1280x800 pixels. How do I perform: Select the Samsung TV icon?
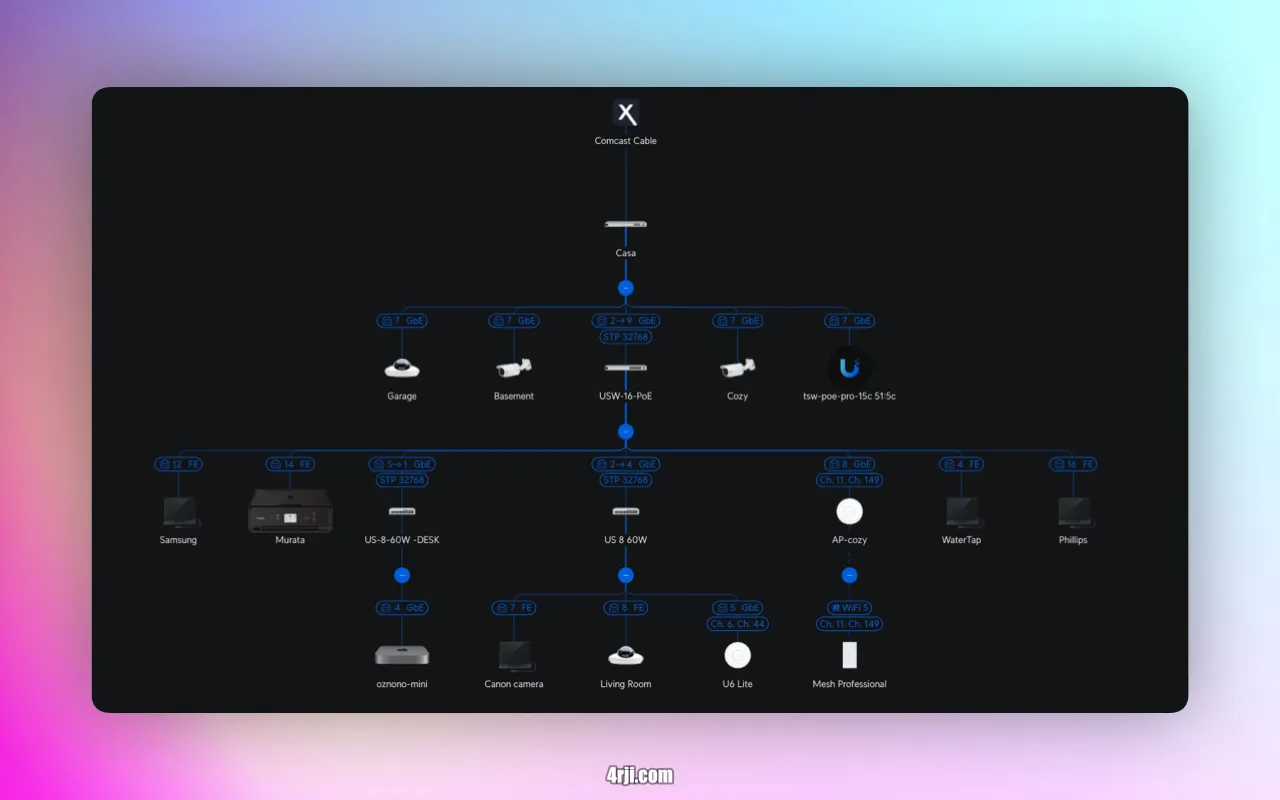pos(178,510)
